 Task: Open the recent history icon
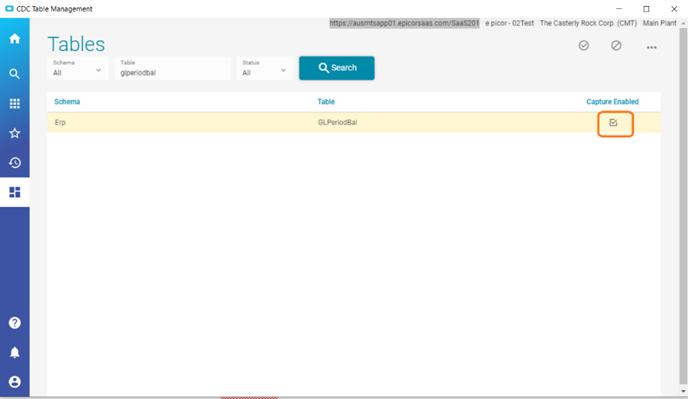(x=14, y=162)
